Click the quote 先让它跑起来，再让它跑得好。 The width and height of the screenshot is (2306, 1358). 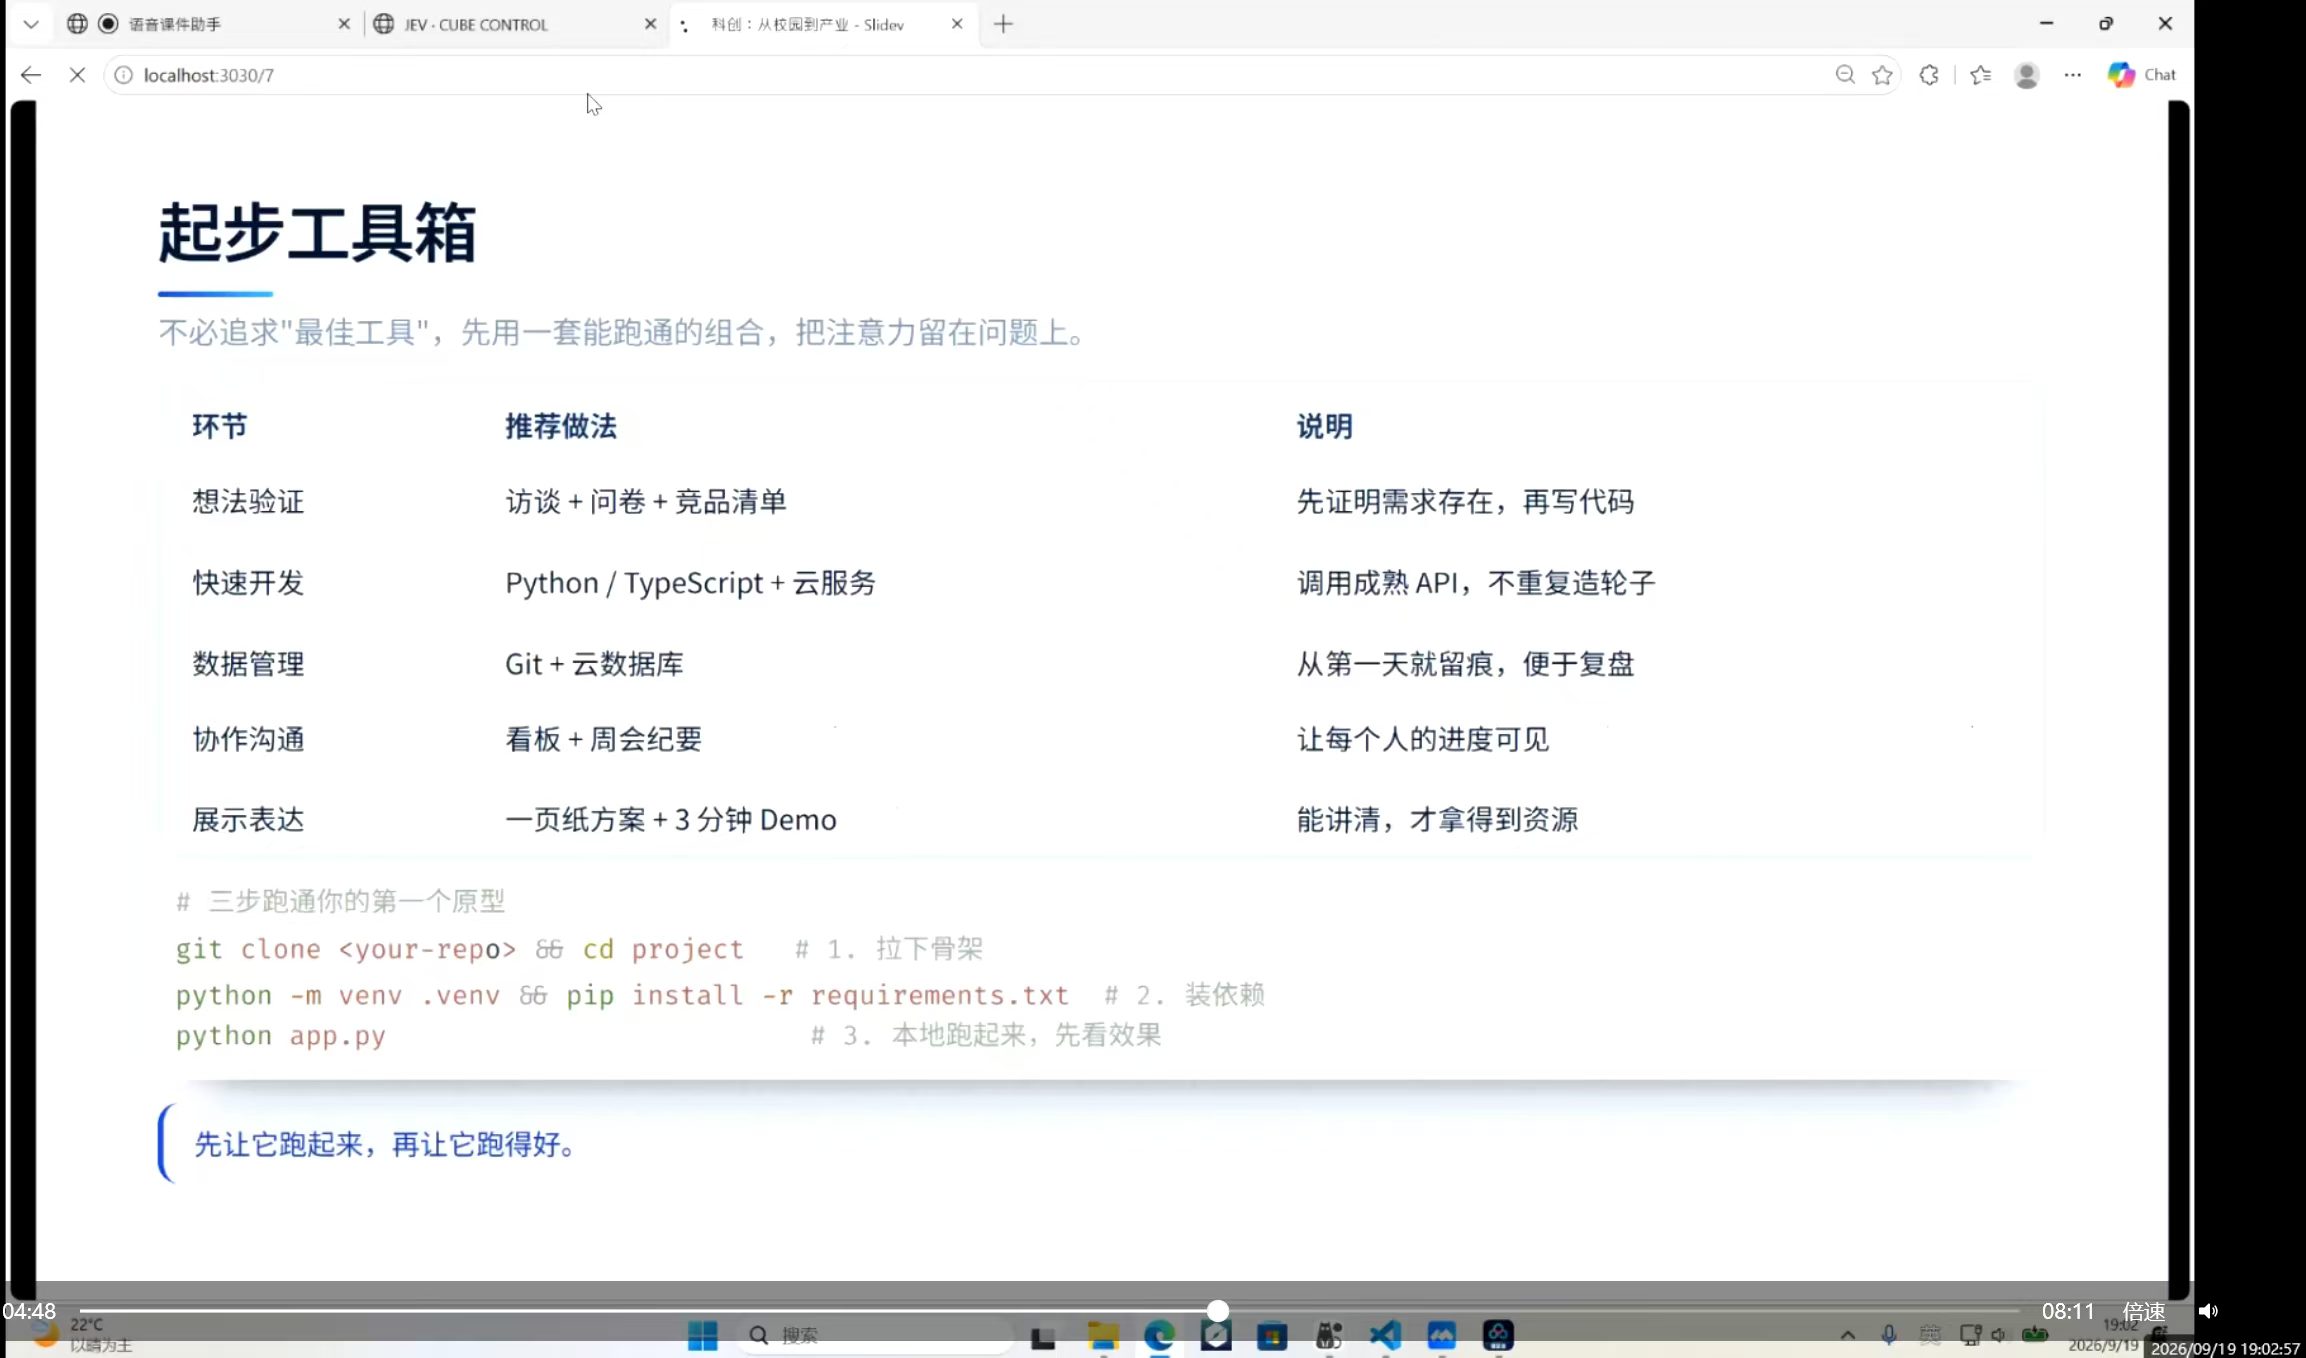tap(386, 1144)
